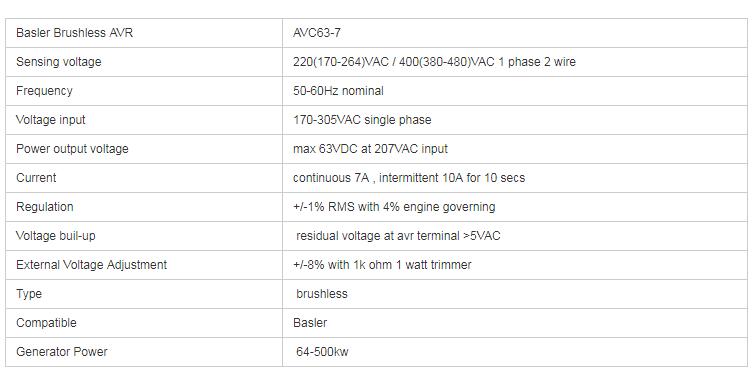Select the '50-60Hz nominal' value
753x372 pixels.
[x=338, y=91]
